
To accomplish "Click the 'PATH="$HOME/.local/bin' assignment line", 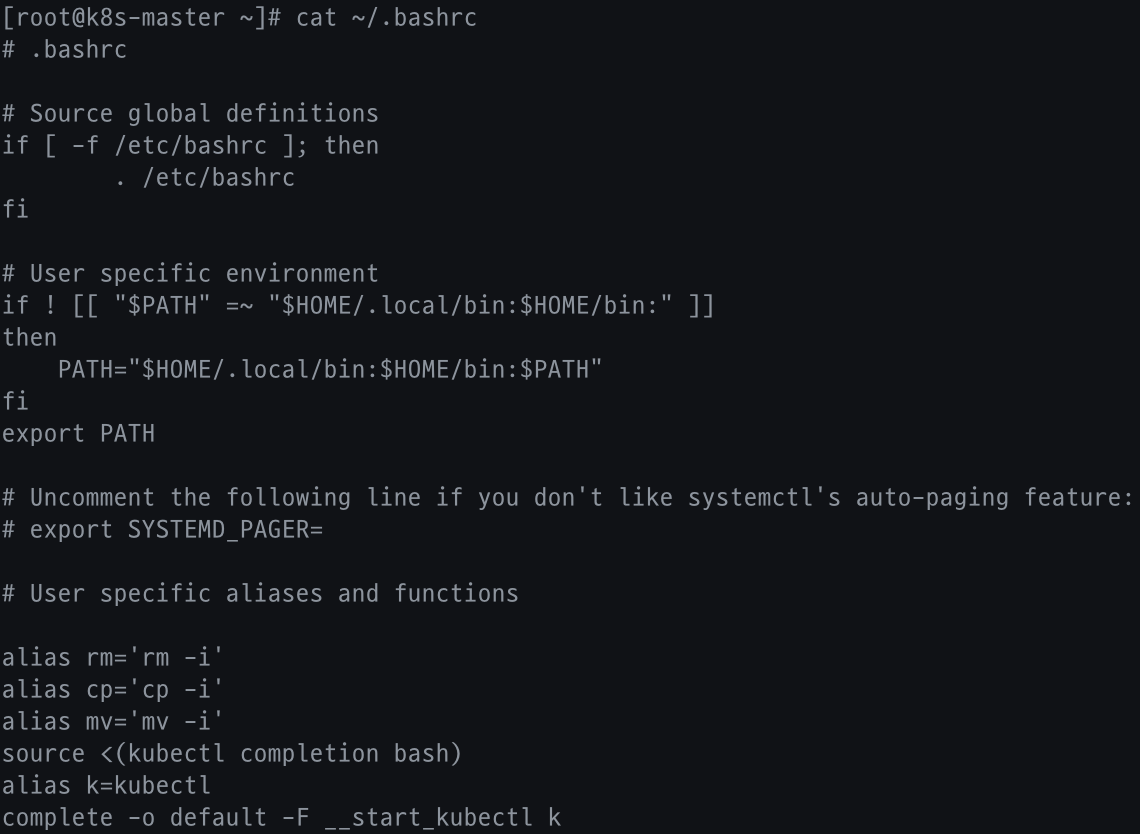I will tap(330, 370).
